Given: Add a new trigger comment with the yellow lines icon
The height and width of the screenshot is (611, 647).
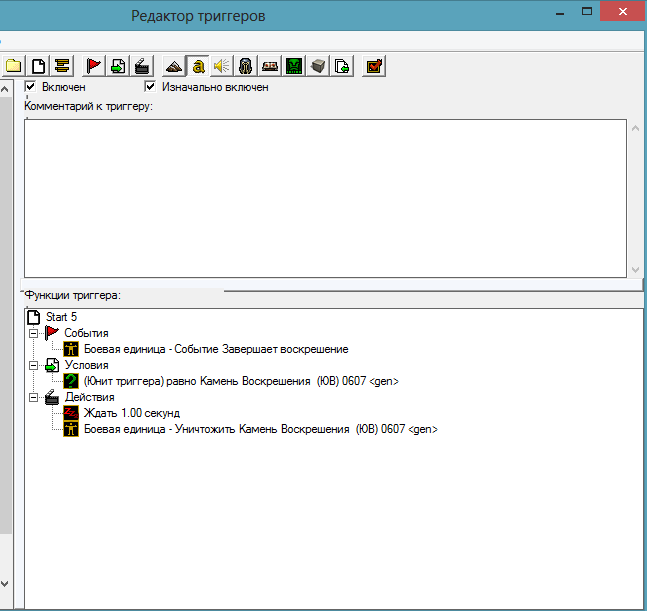Looking at the screenshot, I should [x=62, y=66].
